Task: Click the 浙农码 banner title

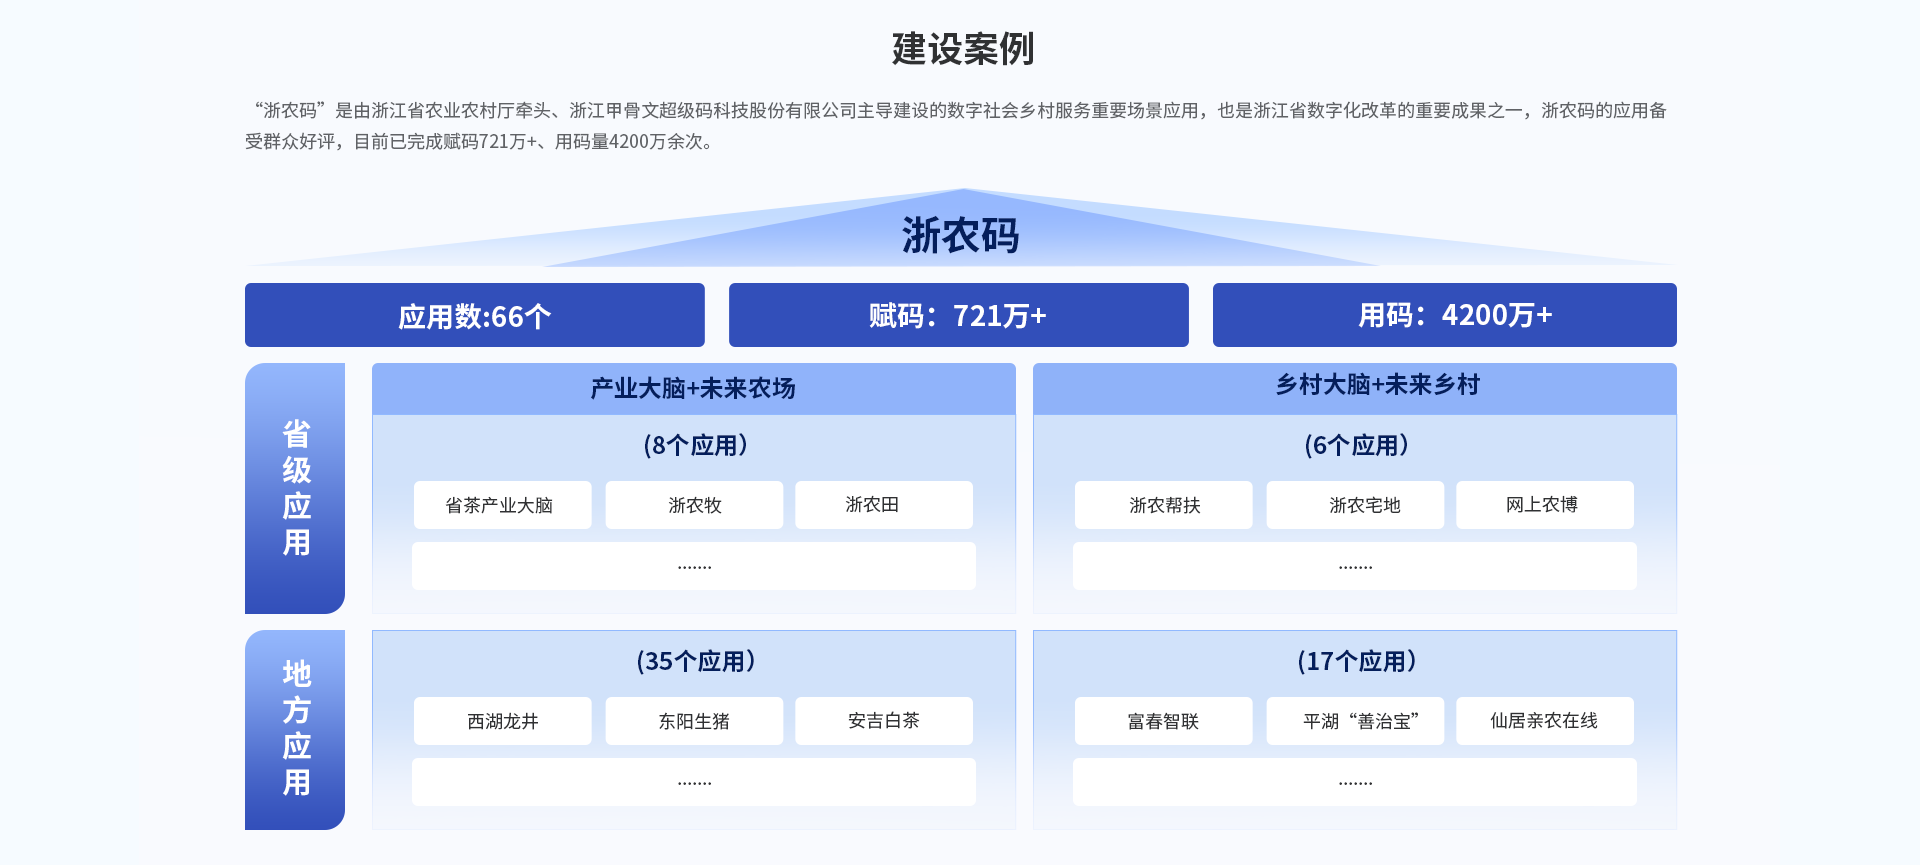Action: (960, 236)
